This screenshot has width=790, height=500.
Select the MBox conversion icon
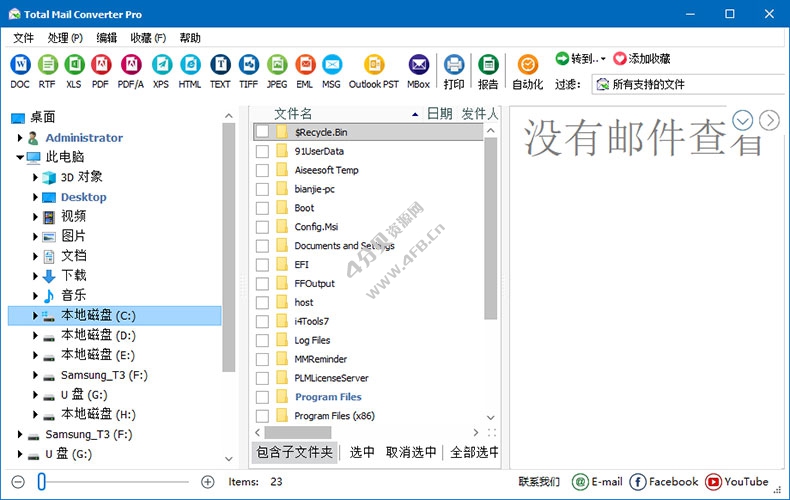(419, 65)
